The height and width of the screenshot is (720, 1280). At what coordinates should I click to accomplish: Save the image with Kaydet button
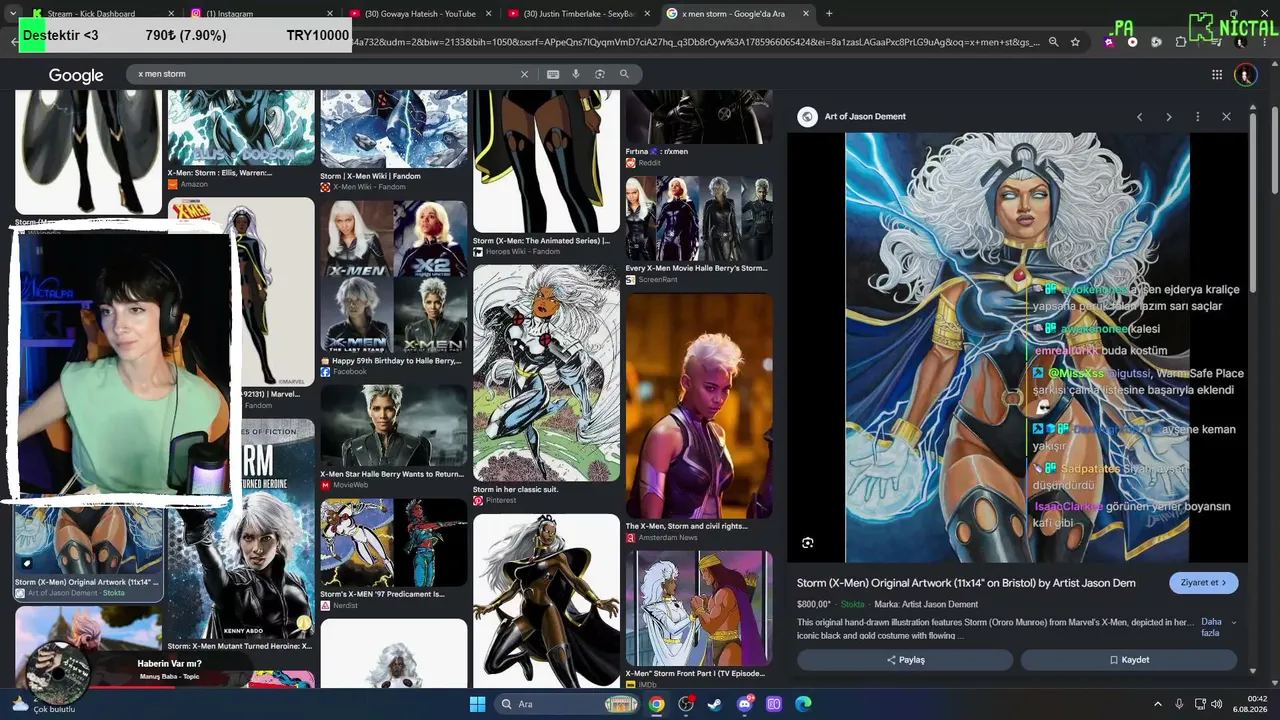[x=1129, y=660]
